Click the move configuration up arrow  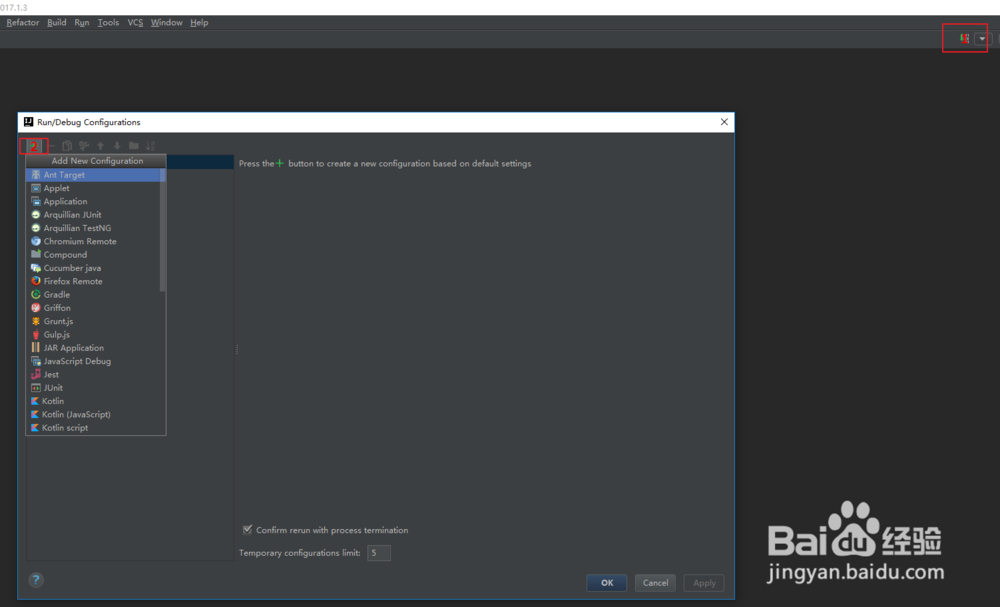pos(100,146)
